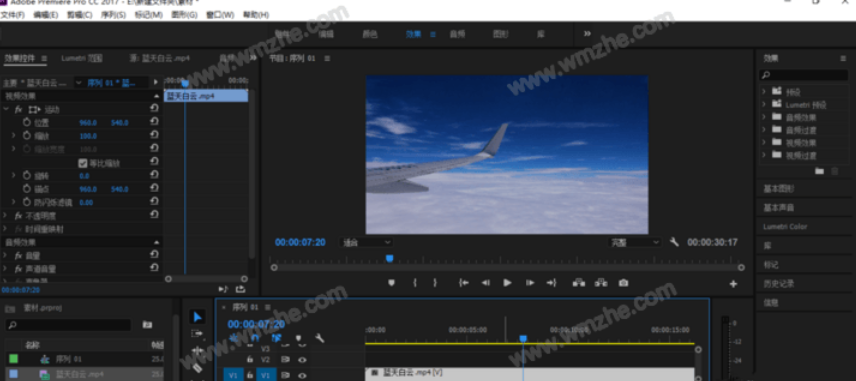Reset the 位置 position parameter
This screenshot has width=856, height=381.
click(x=154, y=122)
